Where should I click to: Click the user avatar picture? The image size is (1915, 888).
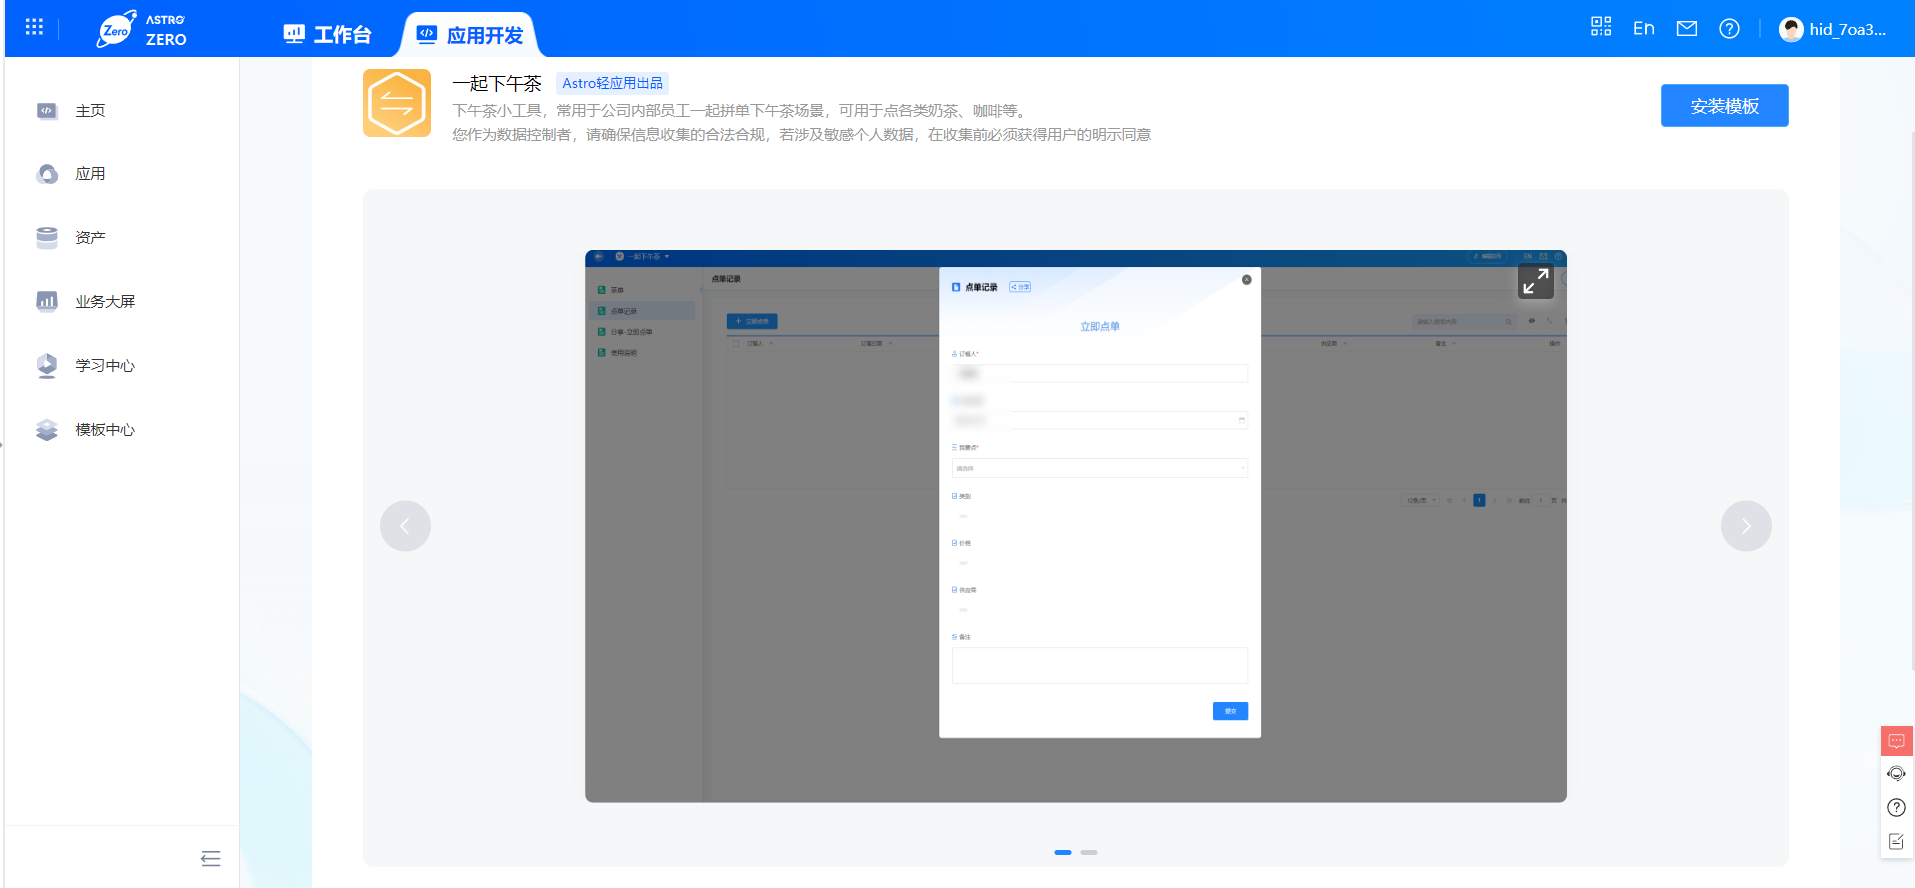(x=1791, y=29)
